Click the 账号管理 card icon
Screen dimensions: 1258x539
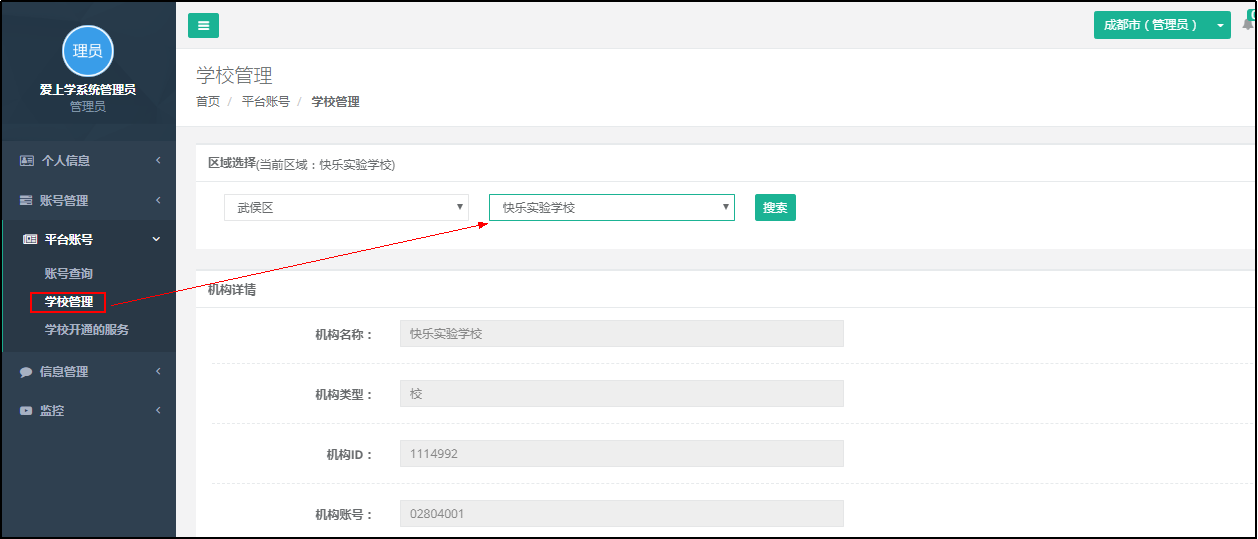click(x=27, y=200)
